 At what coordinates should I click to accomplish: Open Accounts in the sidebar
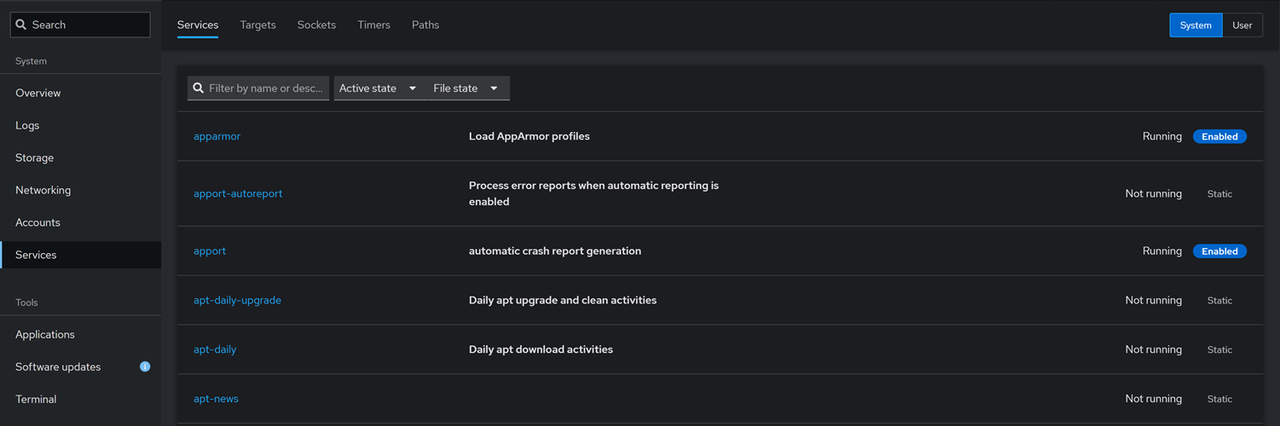click(x=80, y=222)
